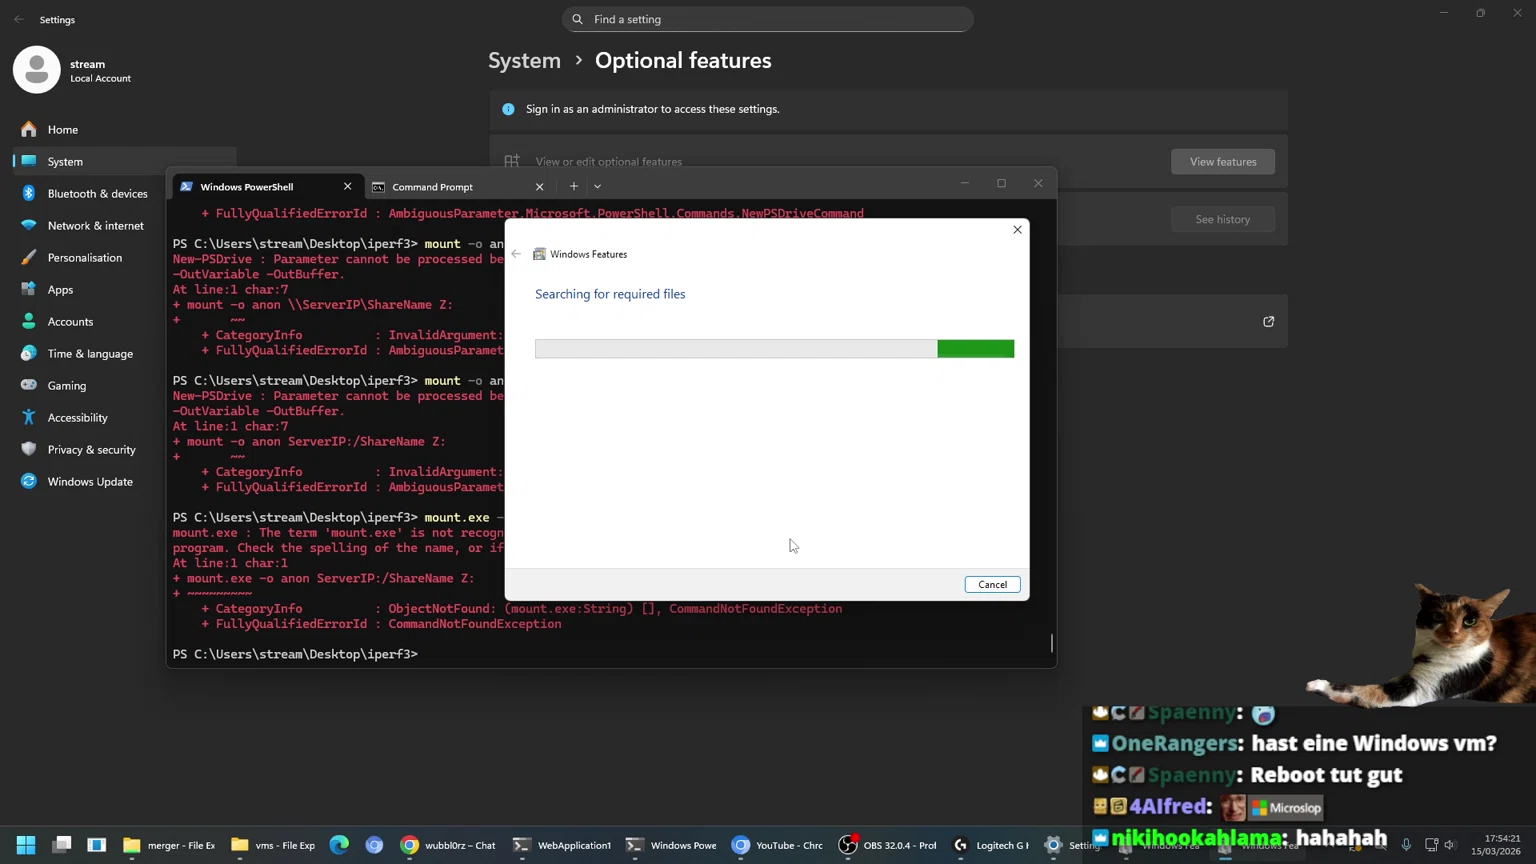Select the Windows PowerShell tab
This screenshot has height=864, width=1536.
click(x=256, y=187)
